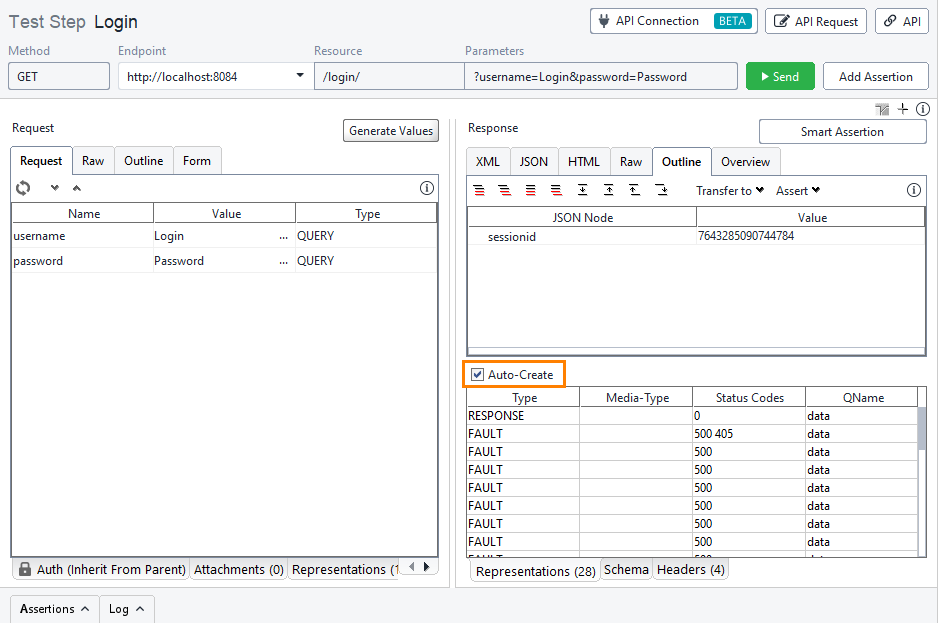Click the refresh parameters icon in Request toolbar
The height and width of the screenshot is (623, 938).
click(x=23, y=188)
